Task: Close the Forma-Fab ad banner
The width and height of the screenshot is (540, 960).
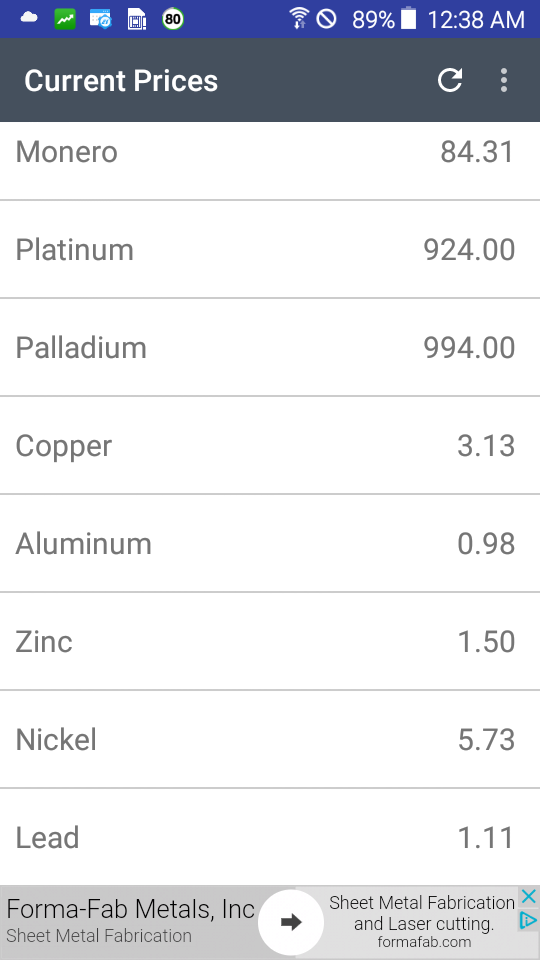Action: (x=528, y=897)
